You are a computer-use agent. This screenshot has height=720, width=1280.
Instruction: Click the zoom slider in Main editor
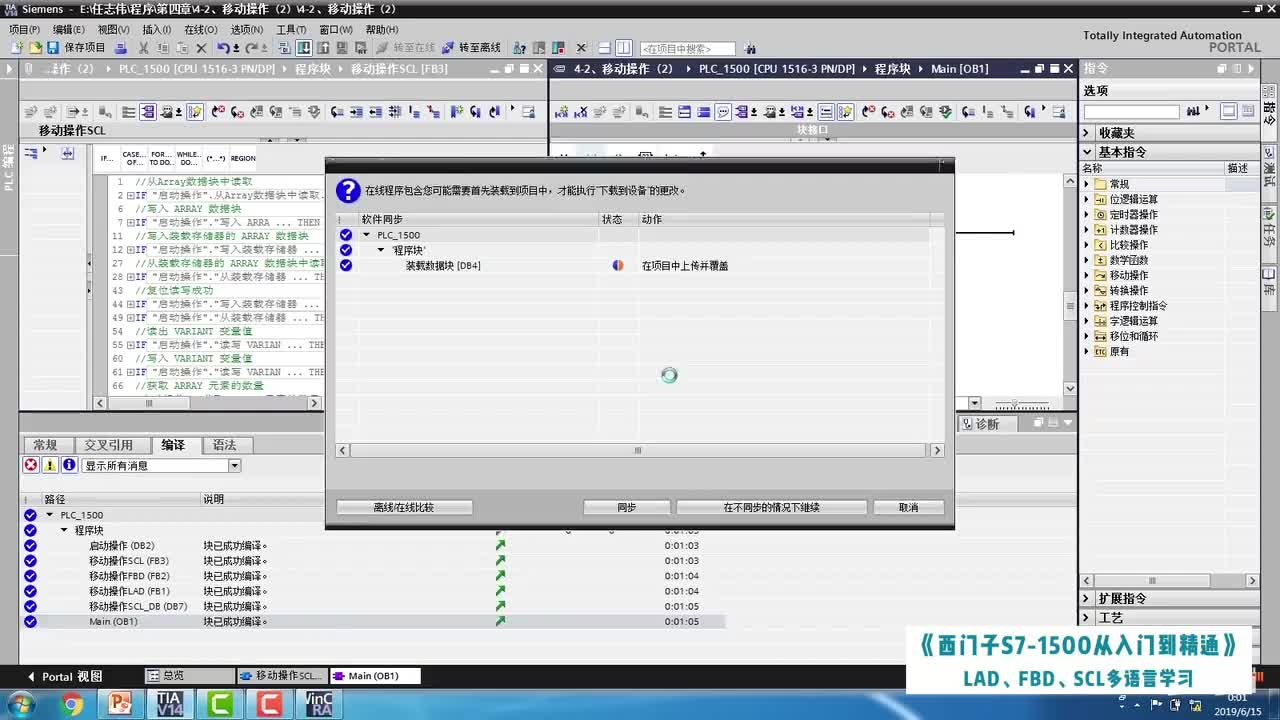pyautogui.click(x=1017, y=403)
